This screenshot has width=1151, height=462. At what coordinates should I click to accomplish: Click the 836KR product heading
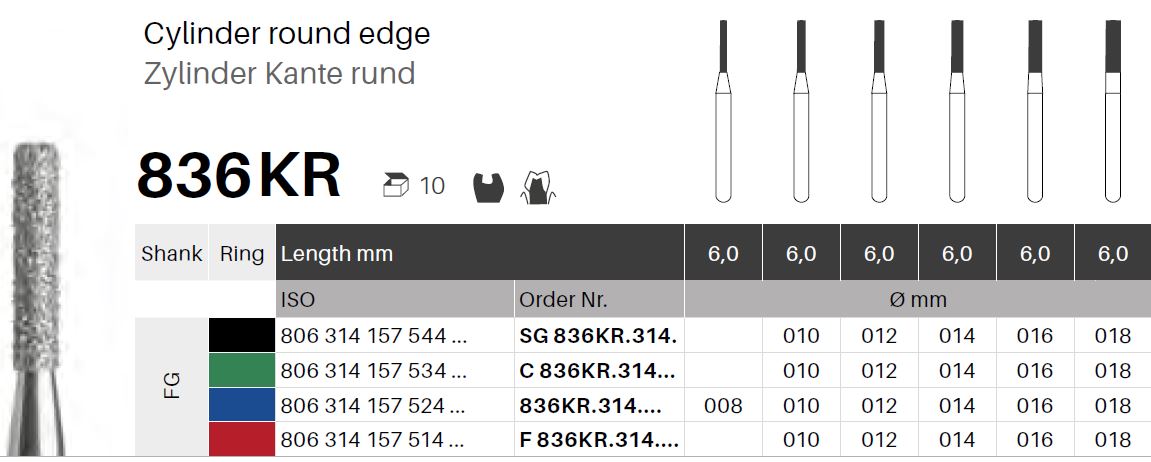239,176
